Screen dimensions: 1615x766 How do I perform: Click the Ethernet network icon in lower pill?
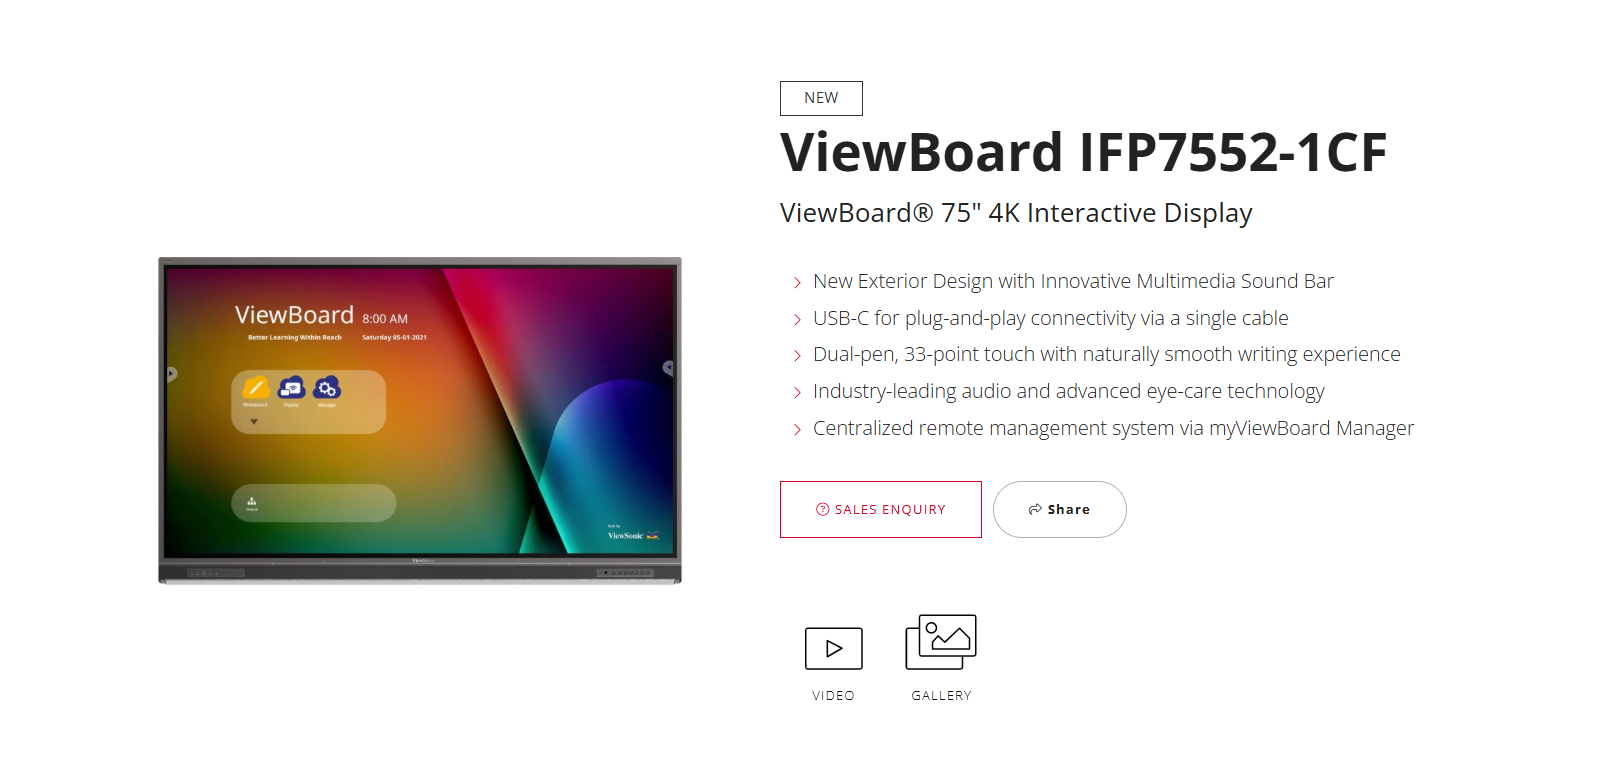click(252, 501)
